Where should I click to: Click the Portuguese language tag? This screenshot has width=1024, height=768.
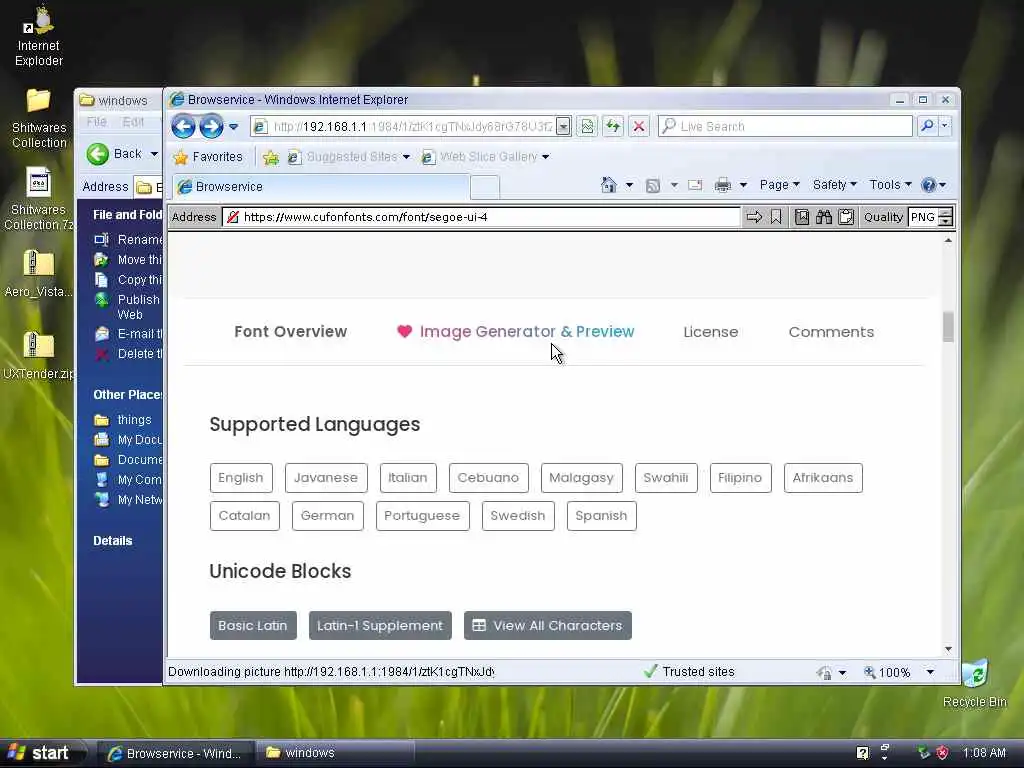point(423,516)
